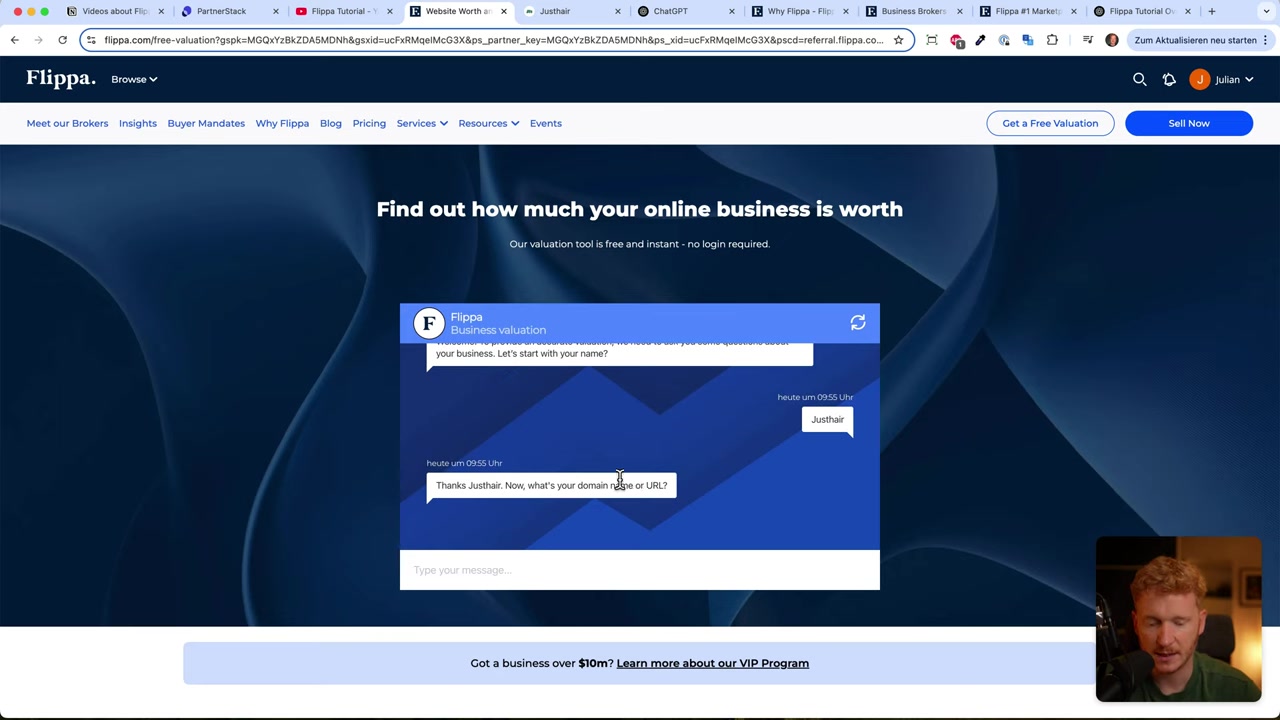The width and height of the screenshot is (1280, 720).
Task: Click the Justhair chat reply bubble
Action: pos(827,419)
